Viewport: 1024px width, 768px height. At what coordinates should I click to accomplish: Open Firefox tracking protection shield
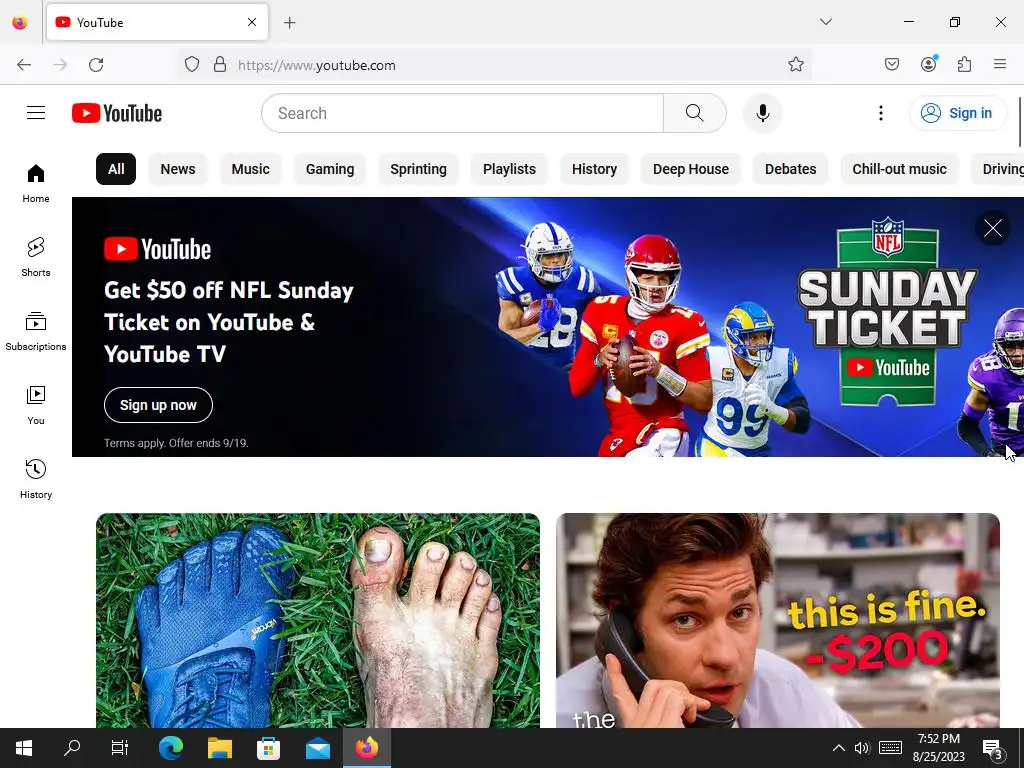191,65
